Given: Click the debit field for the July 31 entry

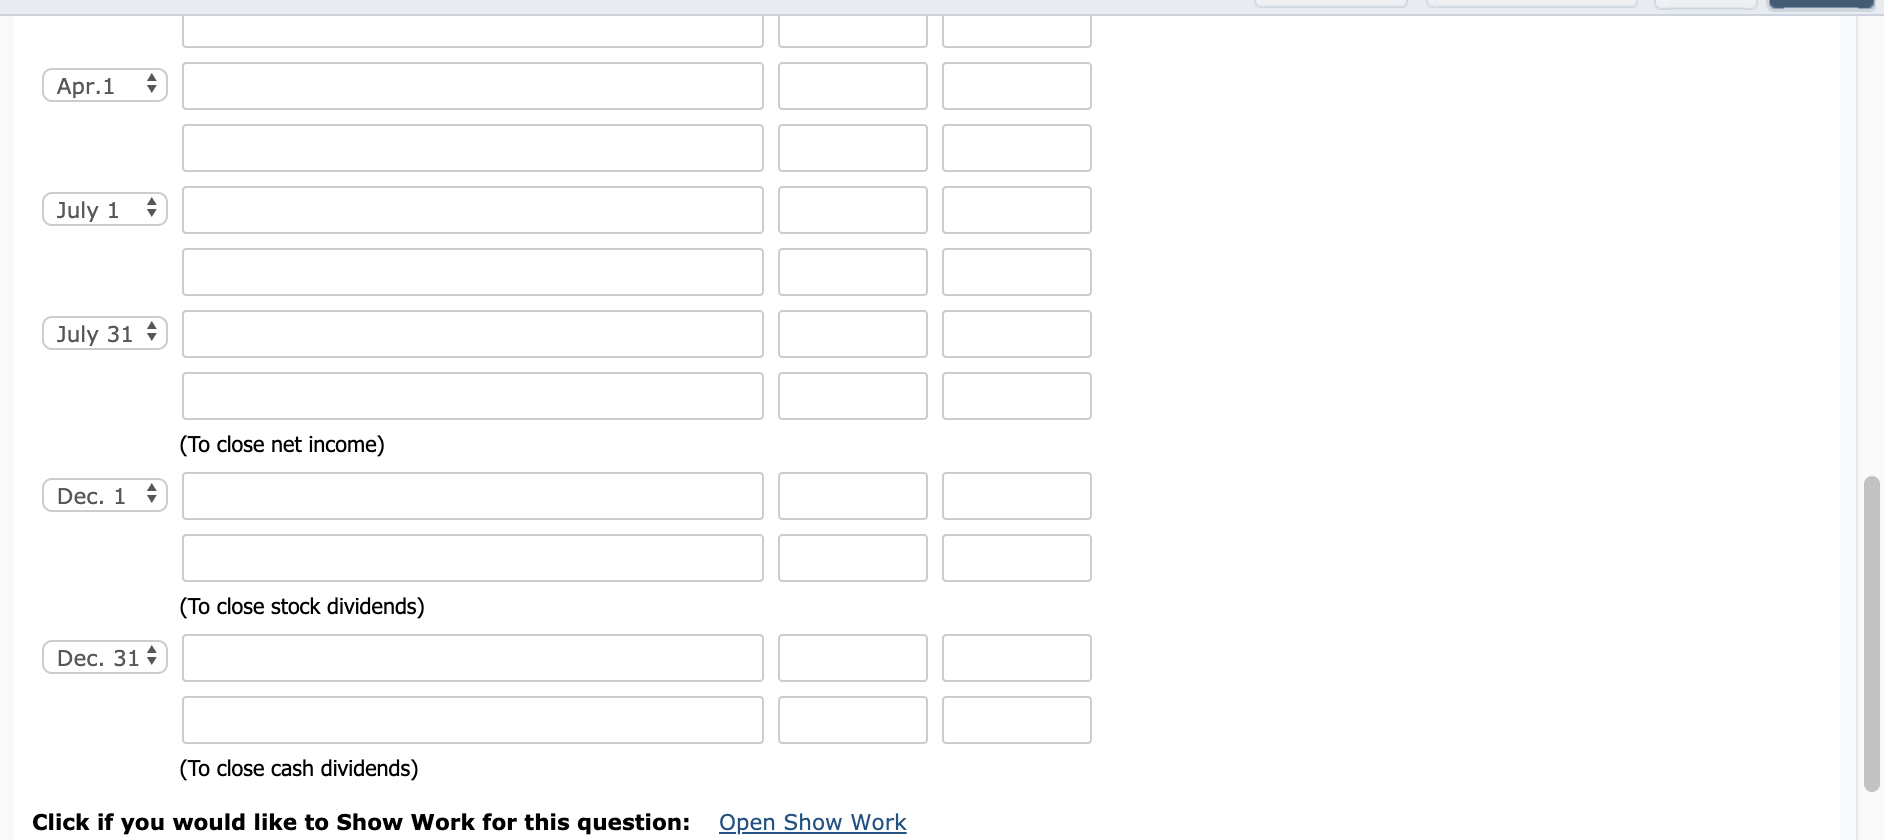Looking at the screenshot, I should point(852,333).
